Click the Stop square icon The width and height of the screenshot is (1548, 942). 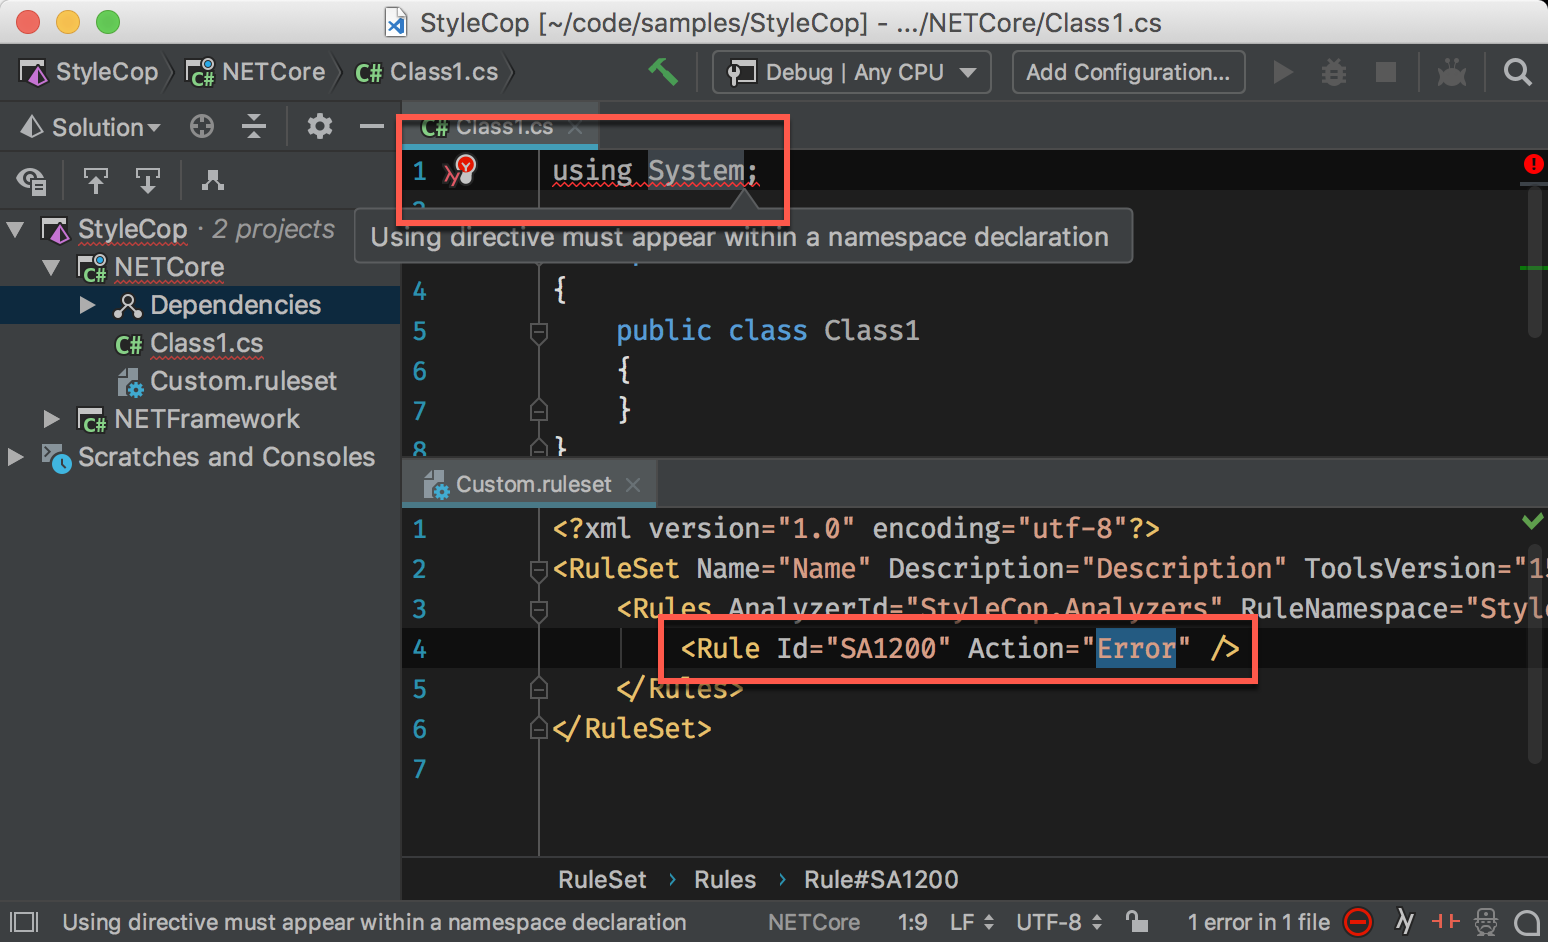tap(1386, 72)
